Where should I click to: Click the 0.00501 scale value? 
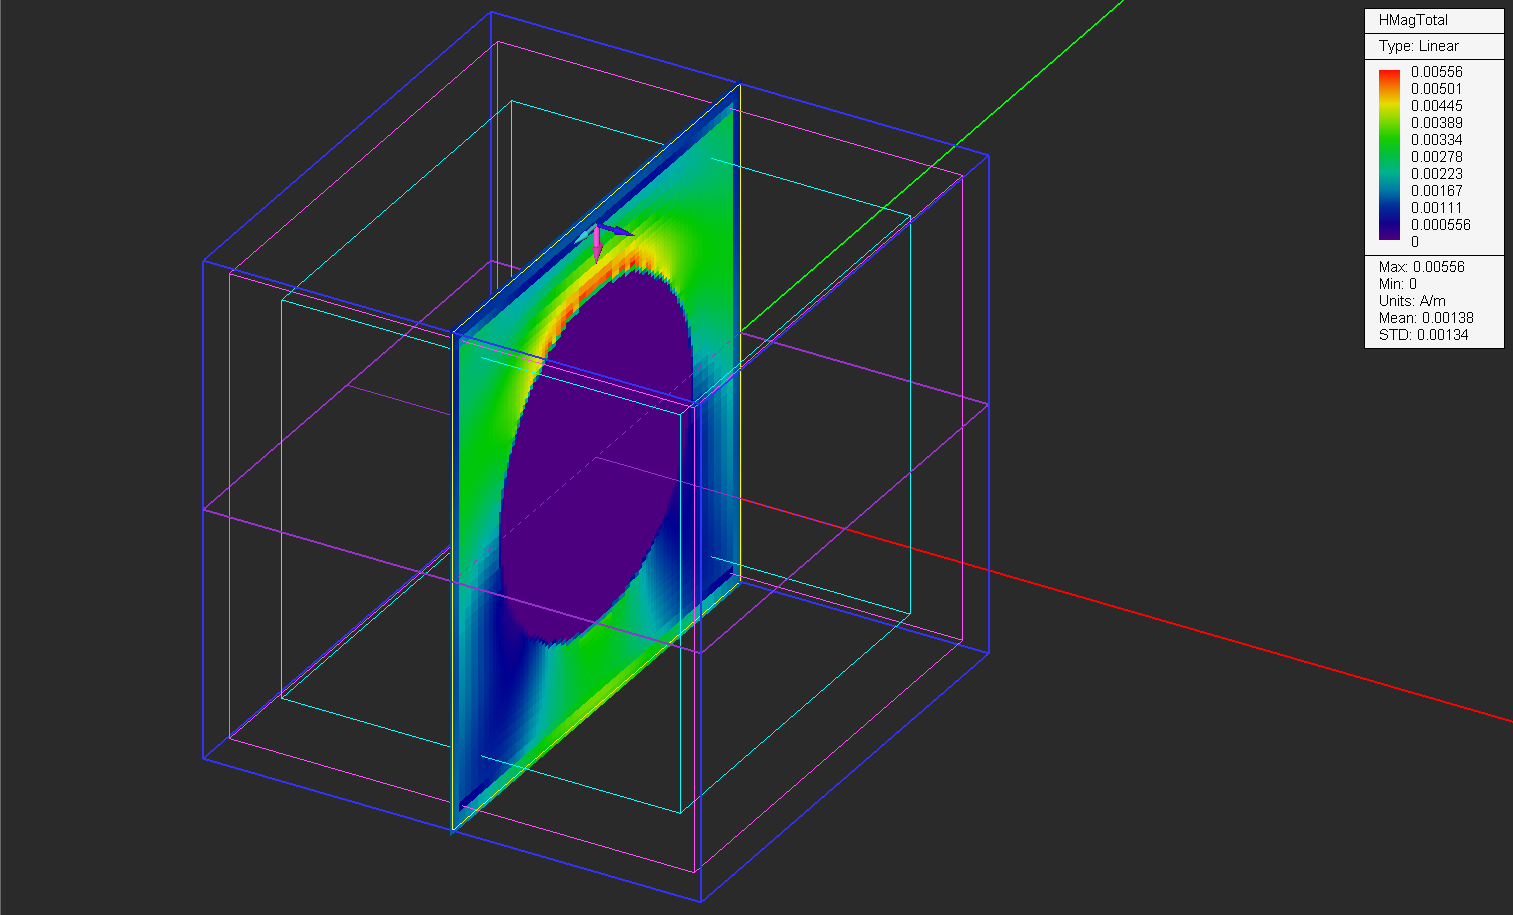click(1436, 89)
